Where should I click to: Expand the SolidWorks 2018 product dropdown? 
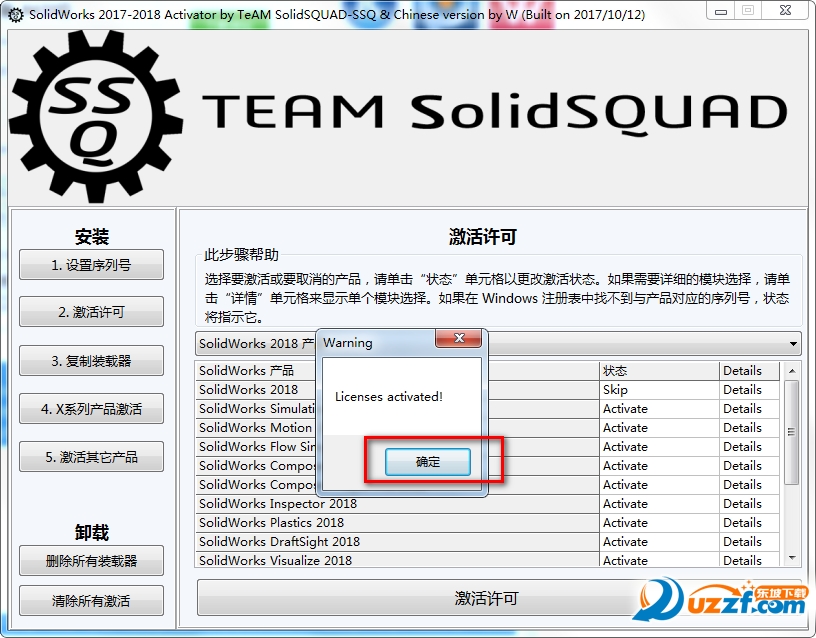tap(793, 343)
